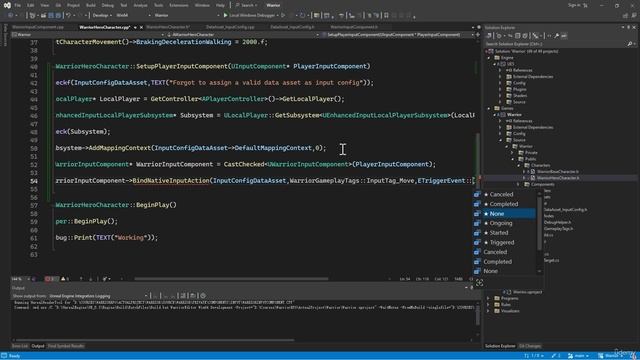Switch to WarriorInputComponent.cpp tab

point(38,27)
